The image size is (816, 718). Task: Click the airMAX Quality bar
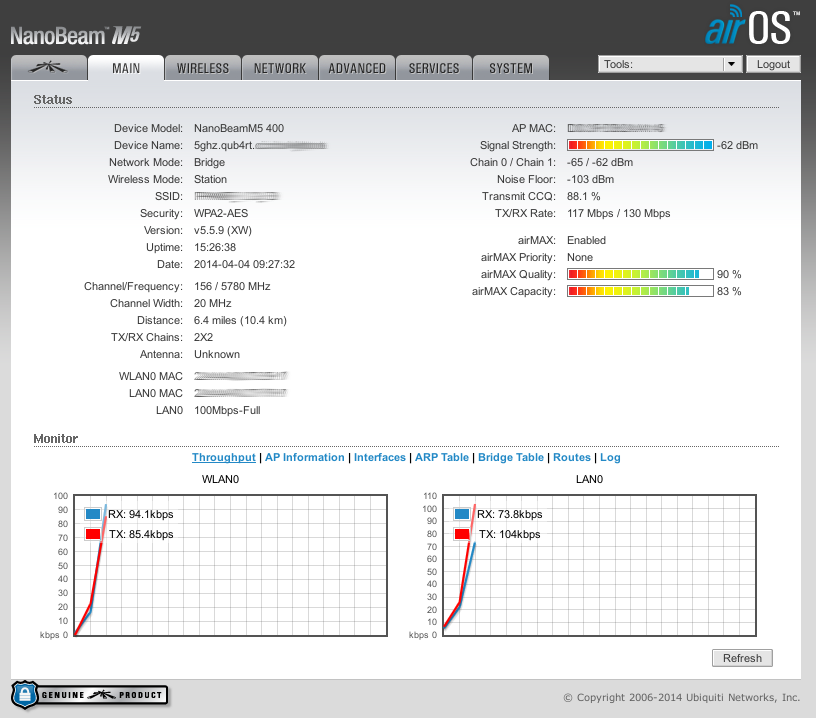click(x=640, y=274)
